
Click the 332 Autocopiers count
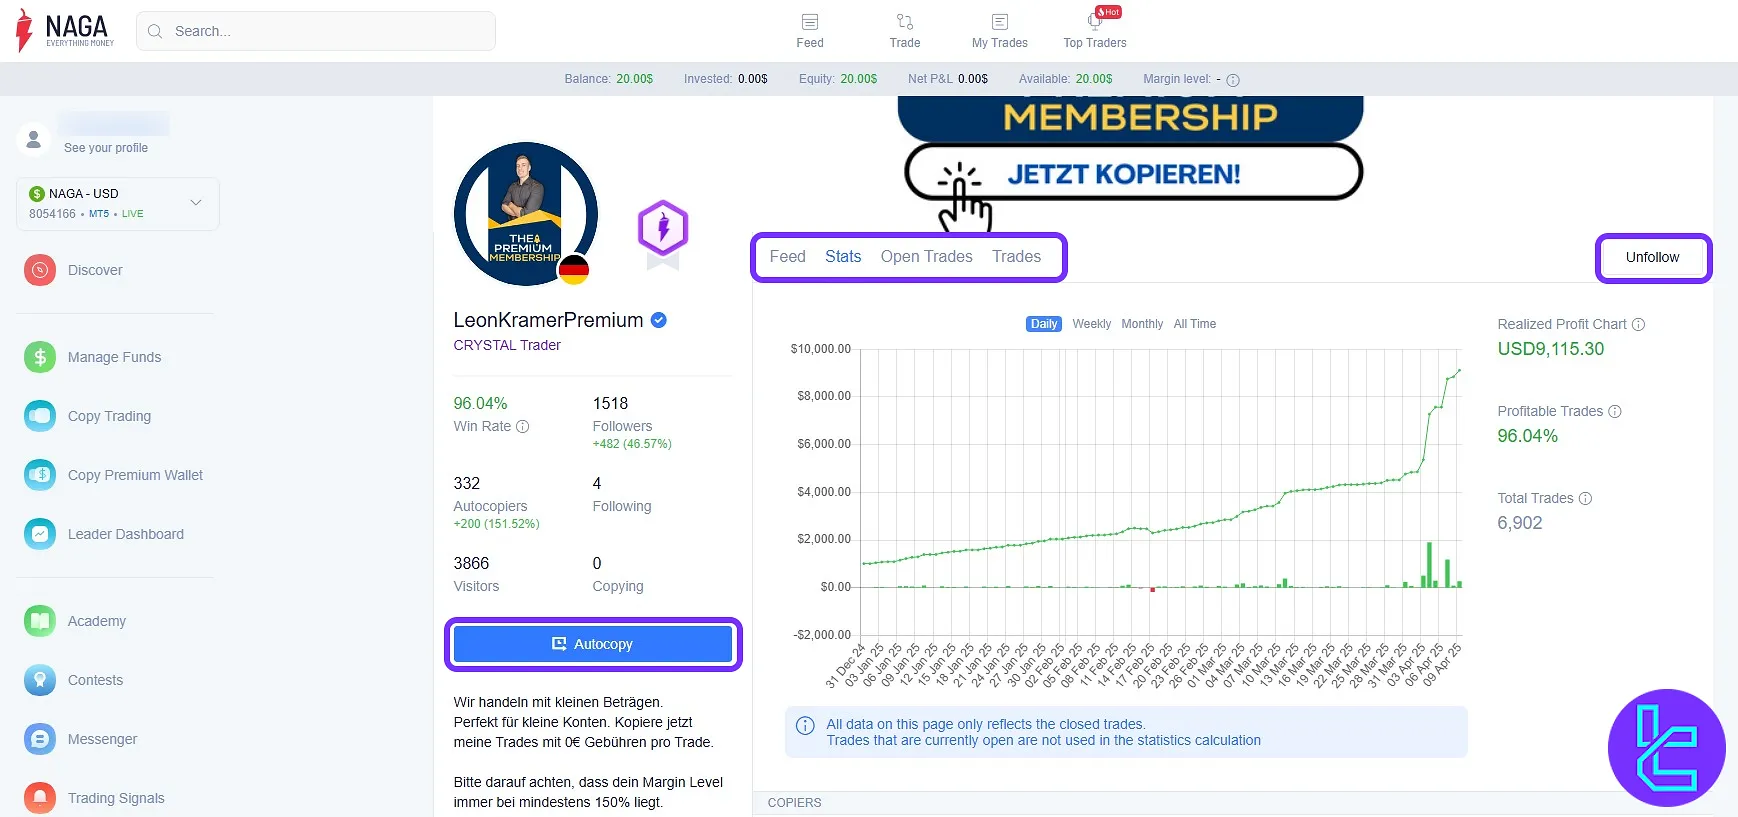(467, 484)
